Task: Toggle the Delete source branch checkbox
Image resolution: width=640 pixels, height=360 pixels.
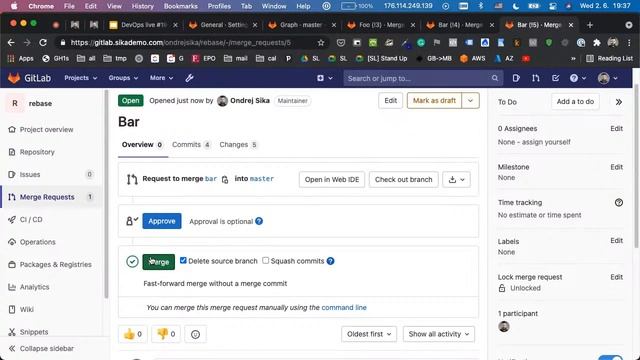Action: tap(183, 260)
